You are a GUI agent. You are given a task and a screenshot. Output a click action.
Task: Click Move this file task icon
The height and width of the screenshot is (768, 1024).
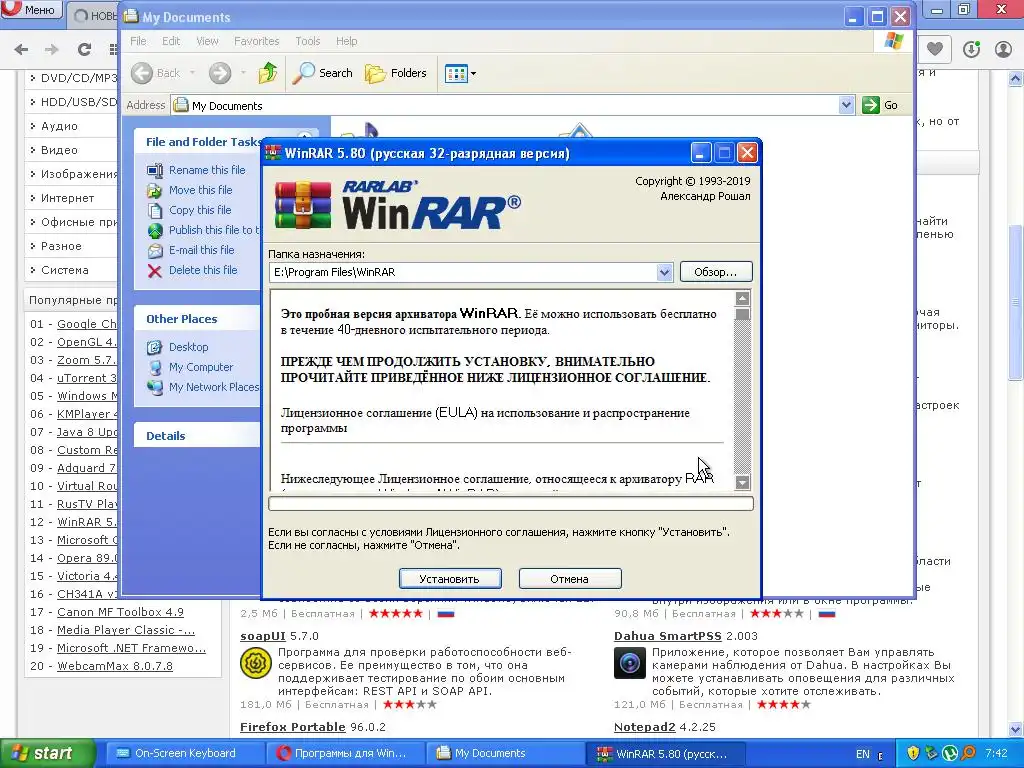(x=155, y=191)
